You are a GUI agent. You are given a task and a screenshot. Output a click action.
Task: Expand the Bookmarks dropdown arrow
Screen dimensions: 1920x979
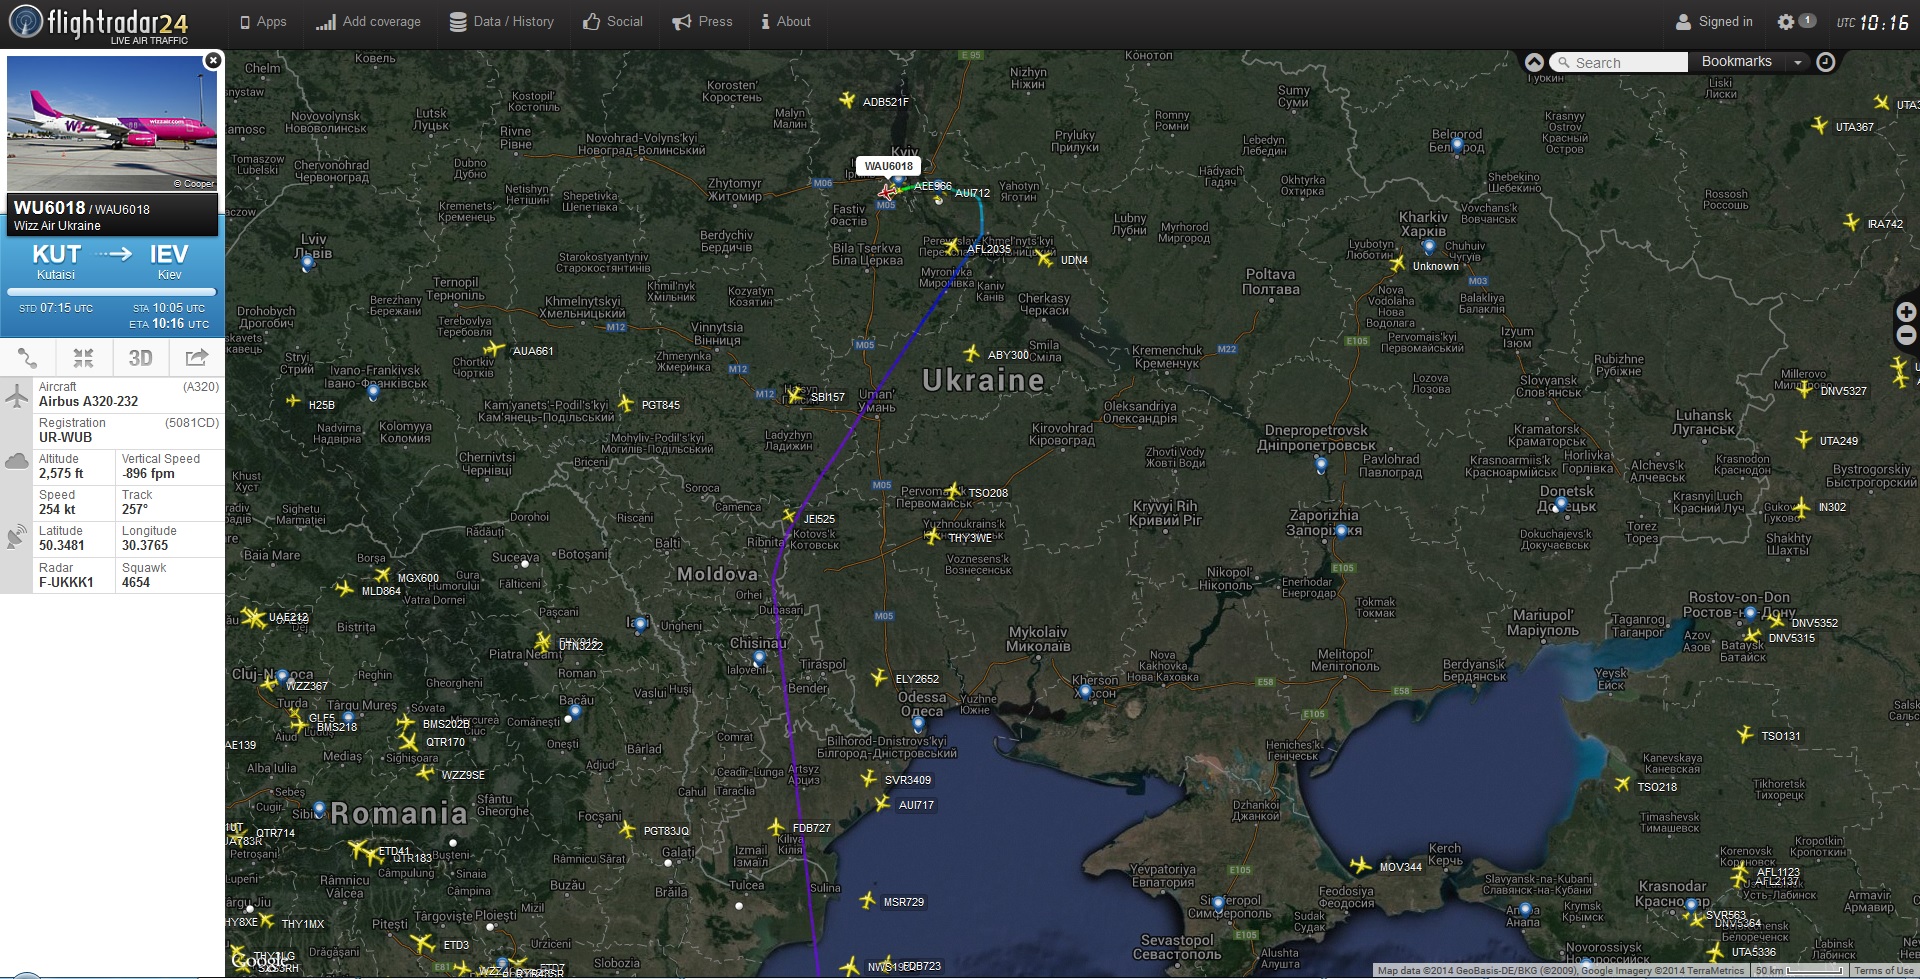(x=1797, y=62)
